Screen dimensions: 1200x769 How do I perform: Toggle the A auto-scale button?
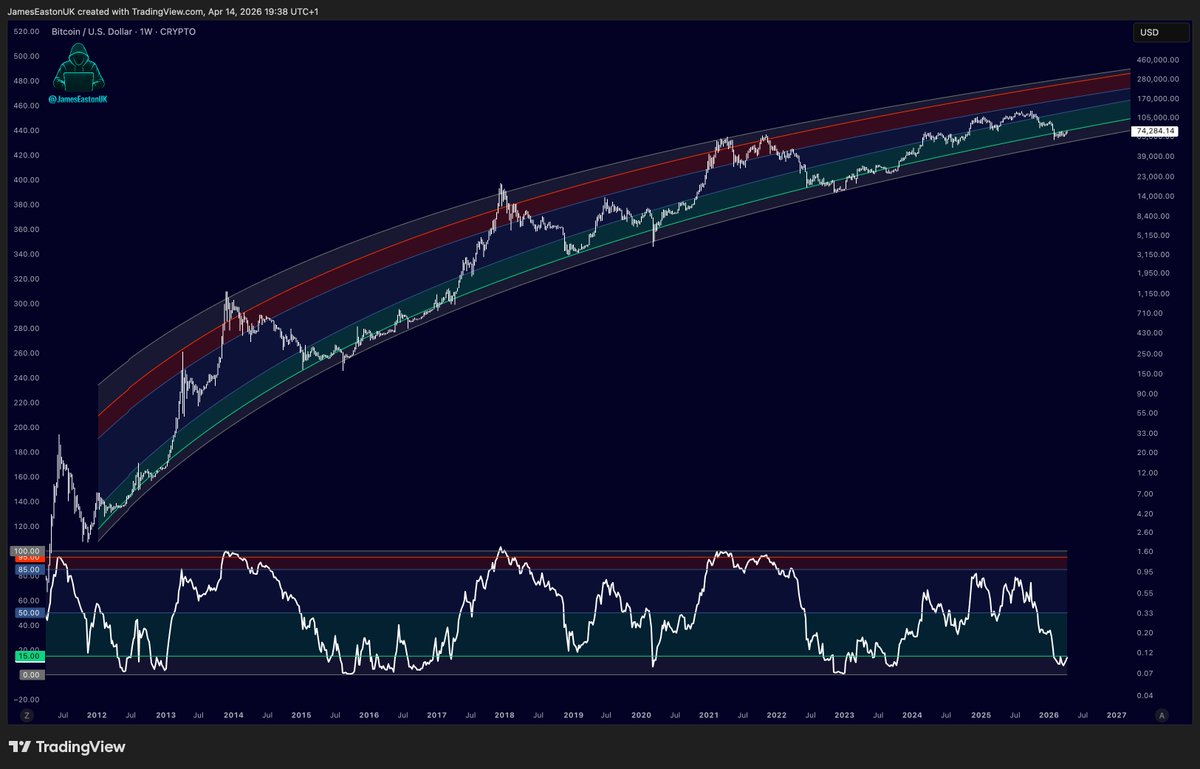1161,716
